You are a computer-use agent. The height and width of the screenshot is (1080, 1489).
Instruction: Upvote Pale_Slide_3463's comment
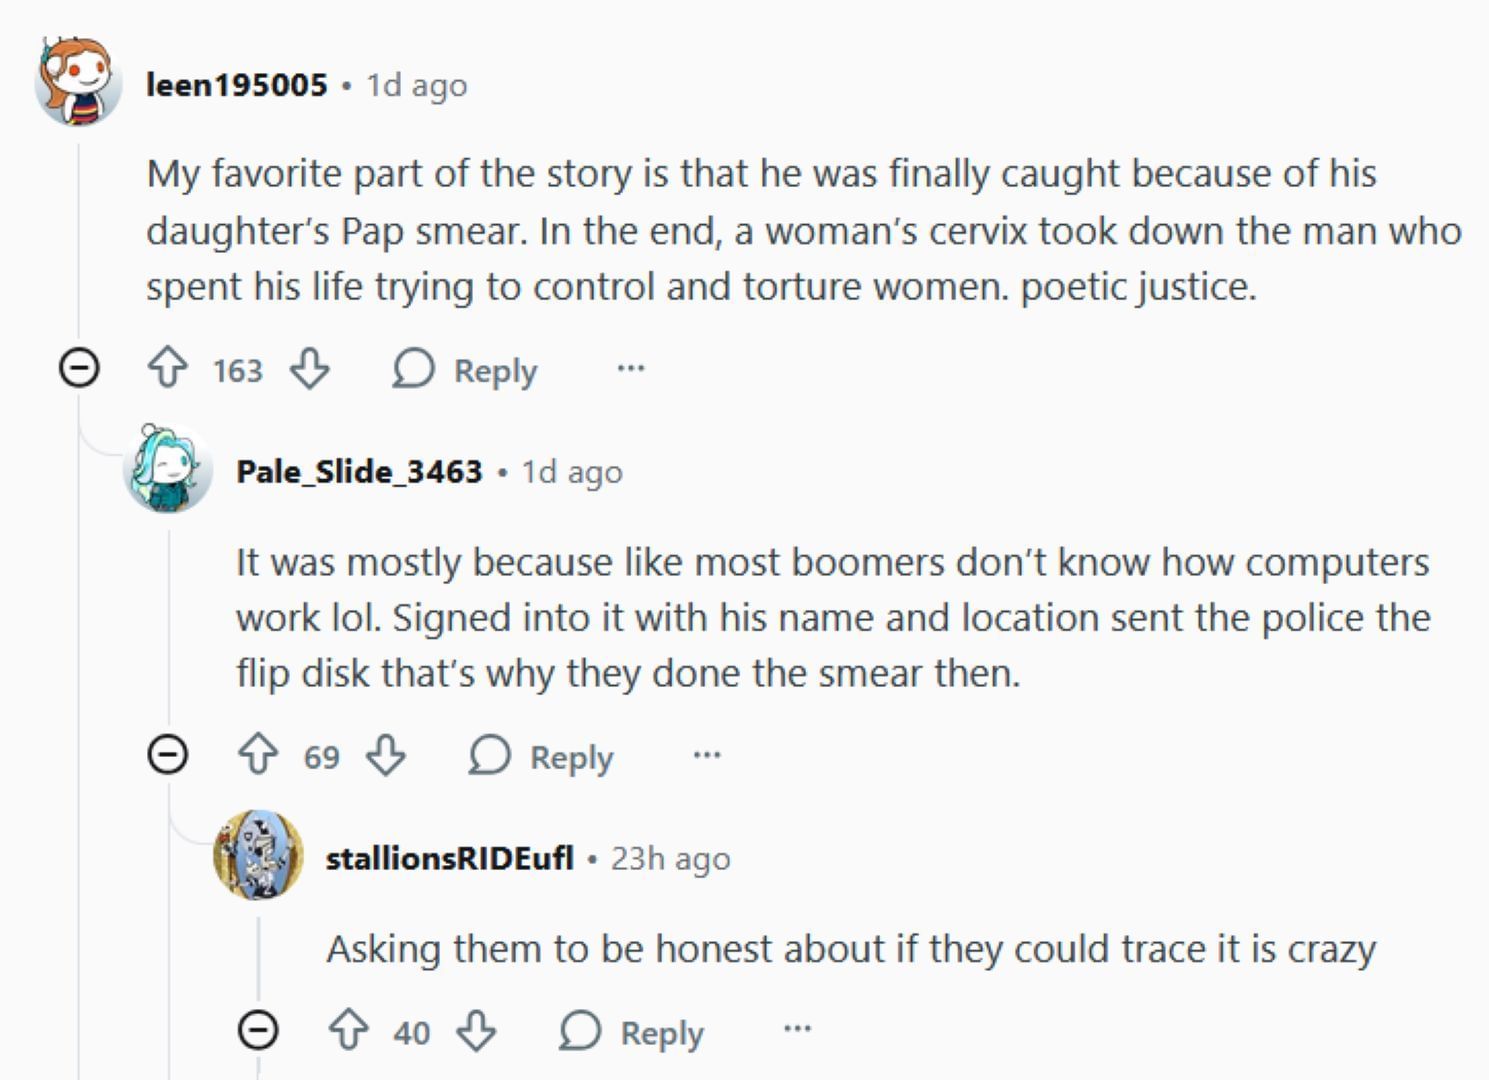[x=258, y=755]
